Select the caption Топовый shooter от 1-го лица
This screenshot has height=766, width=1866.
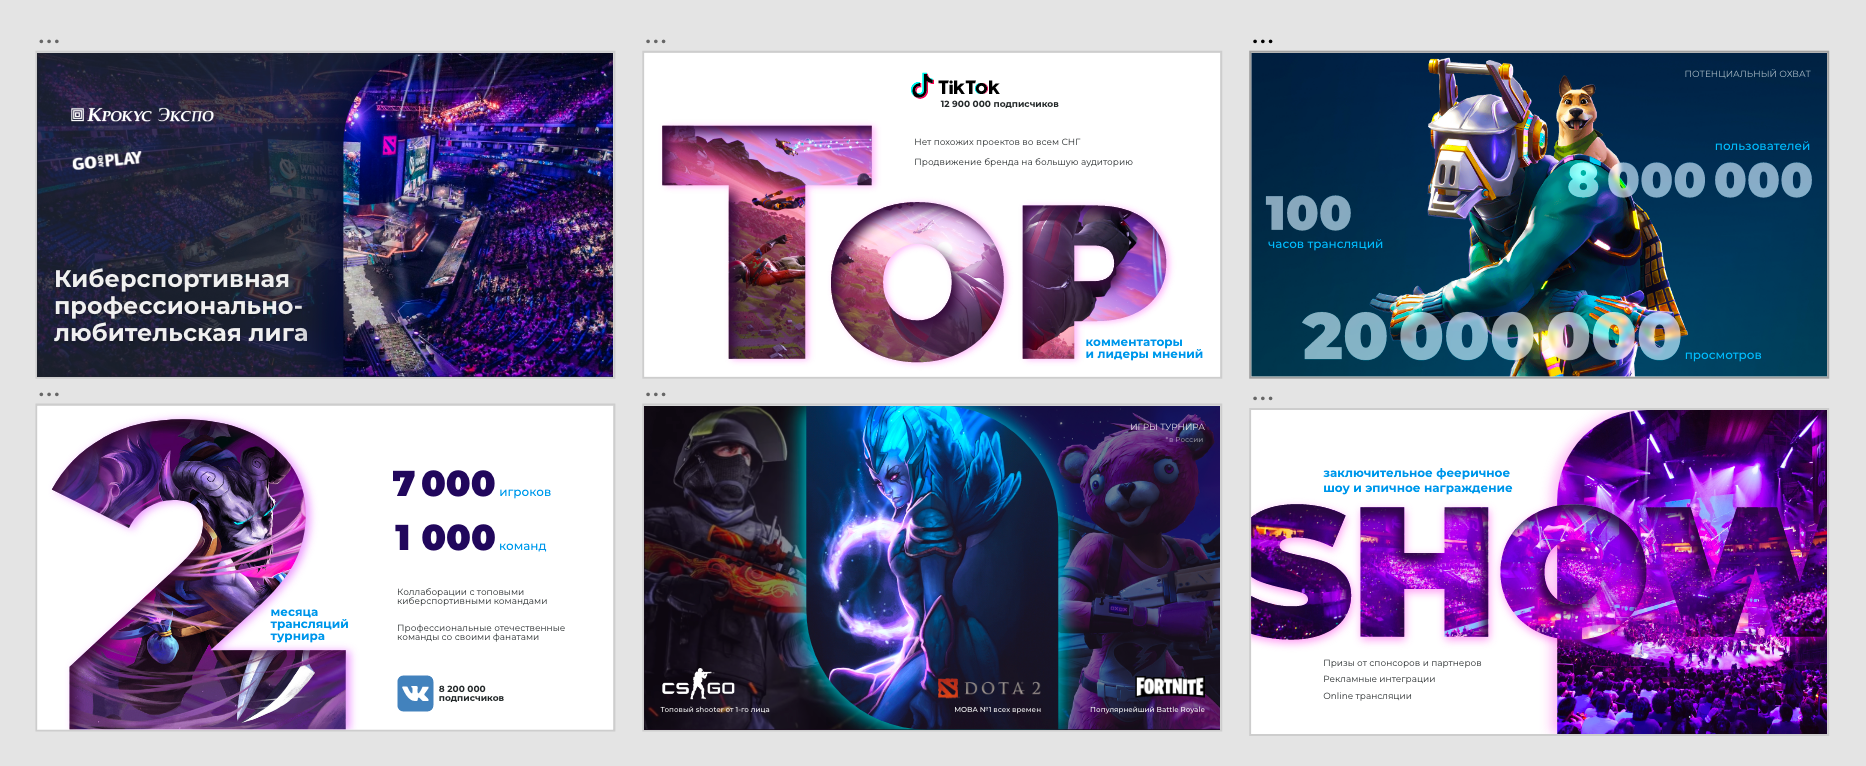715,710
